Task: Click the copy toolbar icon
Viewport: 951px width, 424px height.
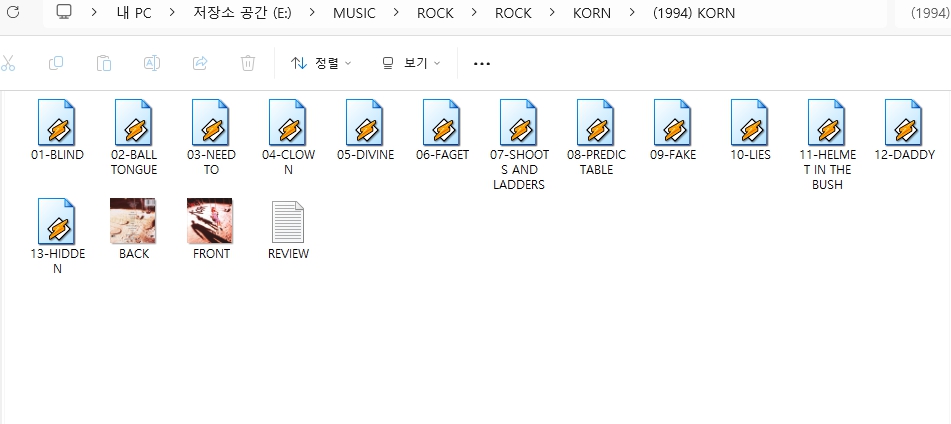Action: click(56, 63)
